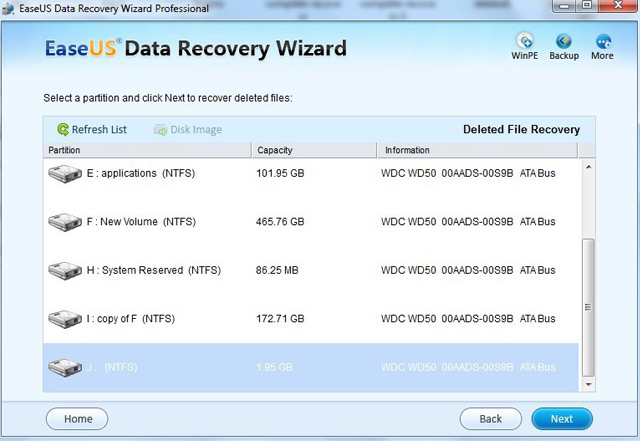The height and width of the screenshot is (441, 640).
Task: Click the Disk Image icon
Action: pos(160,130)
